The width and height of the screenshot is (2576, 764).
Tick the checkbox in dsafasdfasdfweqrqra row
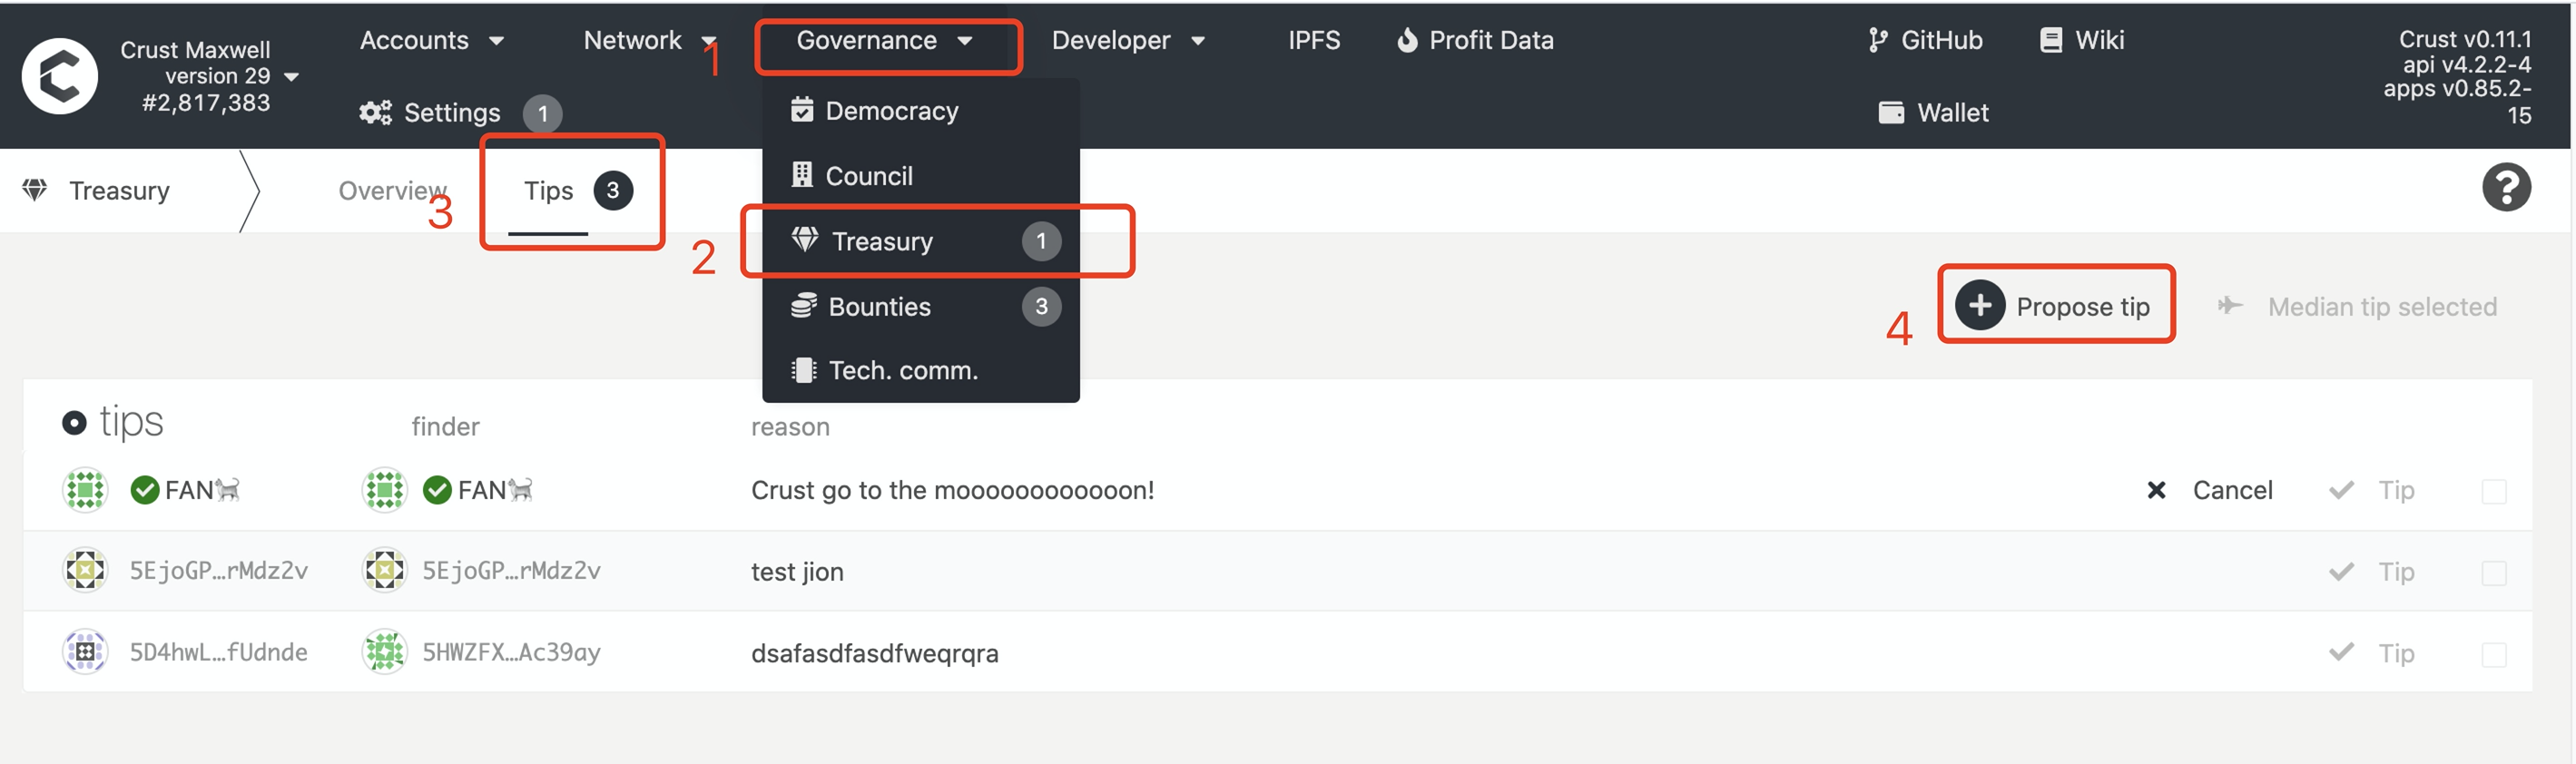2494,654
